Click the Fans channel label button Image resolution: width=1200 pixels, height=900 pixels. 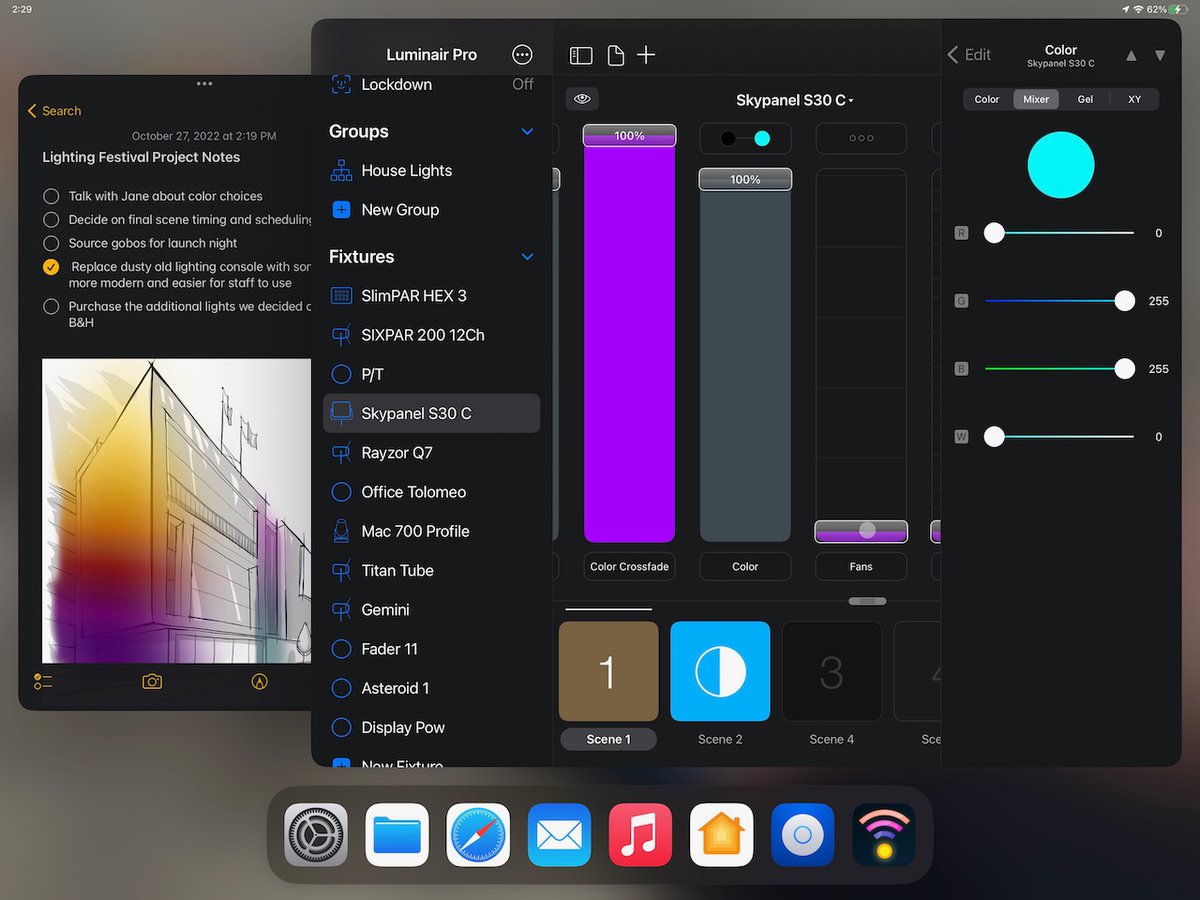pos(861,566)
